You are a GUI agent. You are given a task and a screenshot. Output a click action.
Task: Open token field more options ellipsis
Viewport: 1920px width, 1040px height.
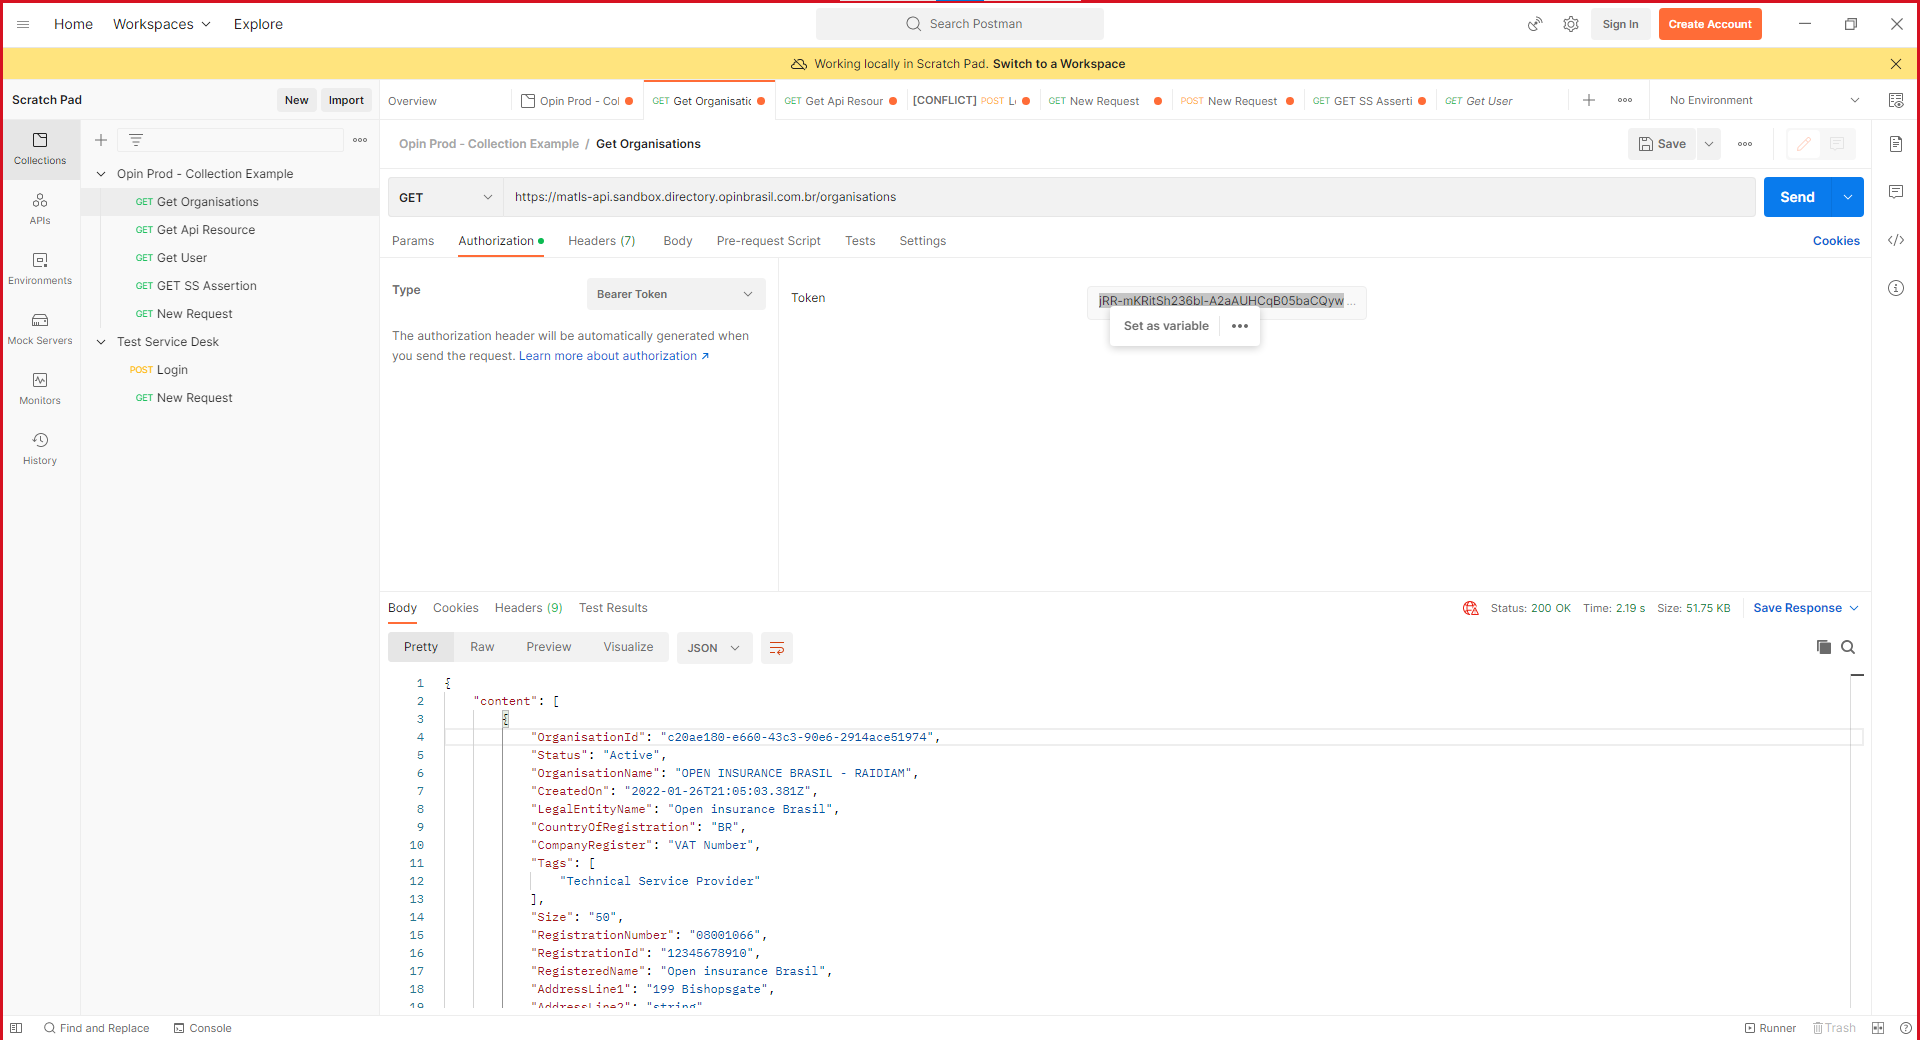click(1240, 326)
